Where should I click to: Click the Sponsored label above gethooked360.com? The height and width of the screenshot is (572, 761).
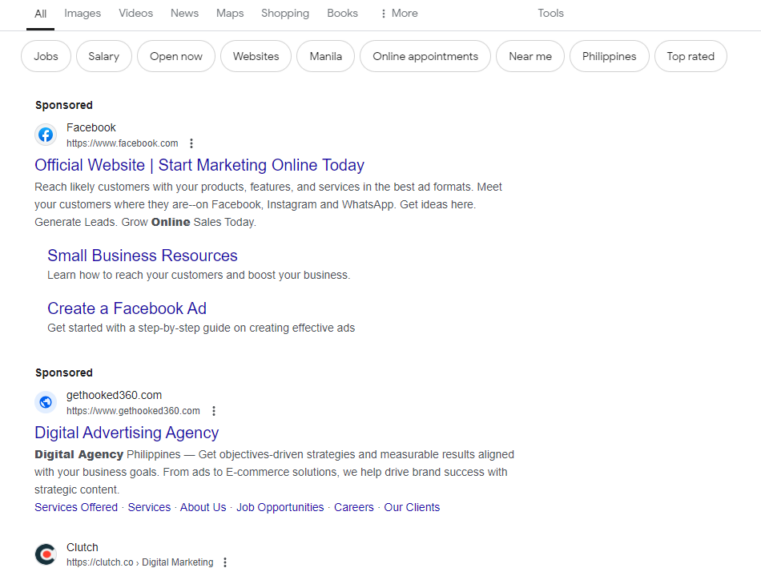click(x=64, y=373)
